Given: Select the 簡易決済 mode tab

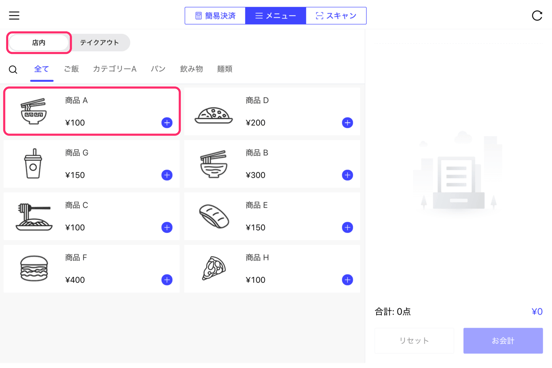Looking at the screenshot, I should pyautogui.click(x=215, y=16).
